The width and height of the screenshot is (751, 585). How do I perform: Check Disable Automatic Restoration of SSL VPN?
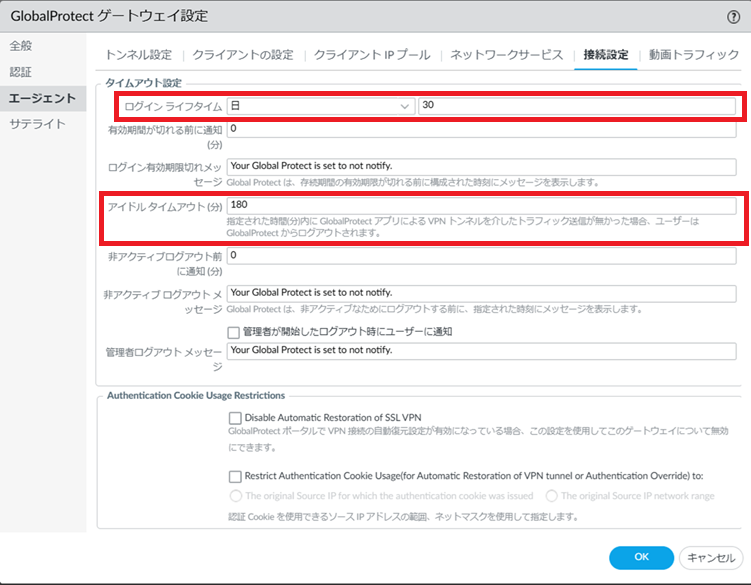coord(235,418)
